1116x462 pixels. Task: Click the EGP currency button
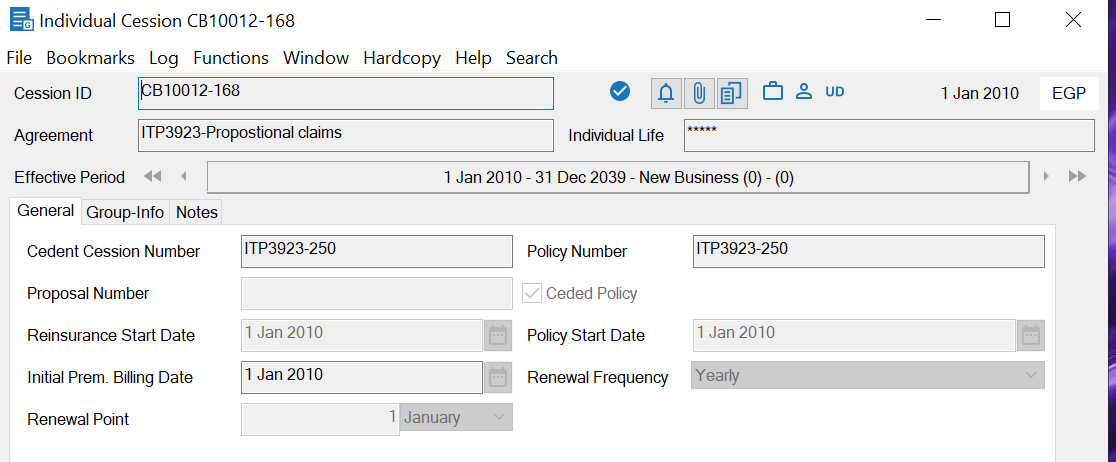coord(1069,93)
